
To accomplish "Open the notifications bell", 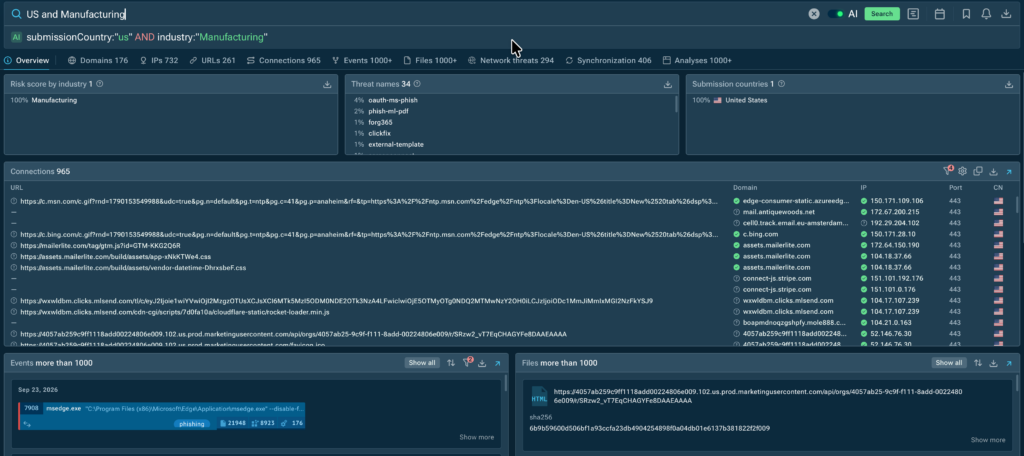I will tap(986, 14).
